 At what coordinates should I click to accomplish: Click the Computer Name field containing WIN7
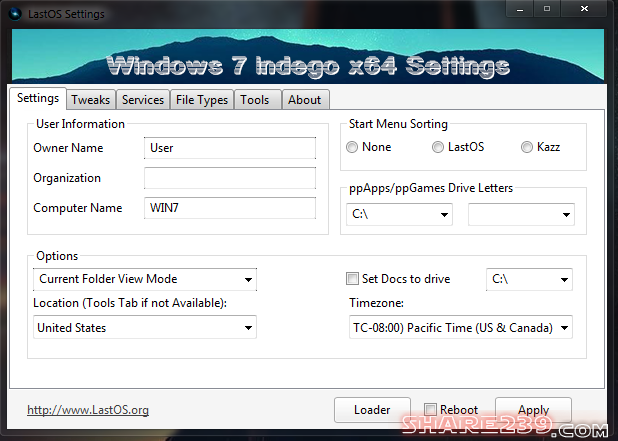pyautogui.click(x=230, y=208)
